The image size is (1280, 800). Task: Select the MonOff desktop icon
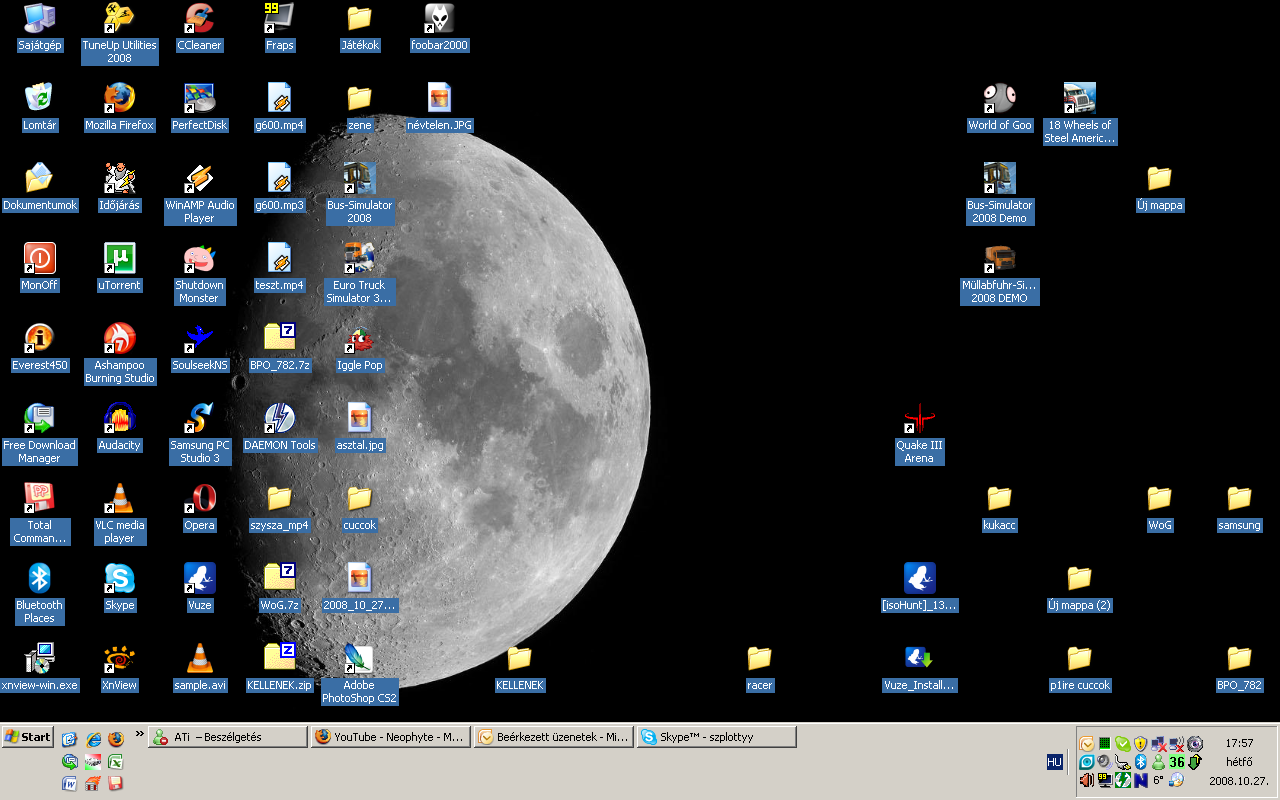coord(39,268)
